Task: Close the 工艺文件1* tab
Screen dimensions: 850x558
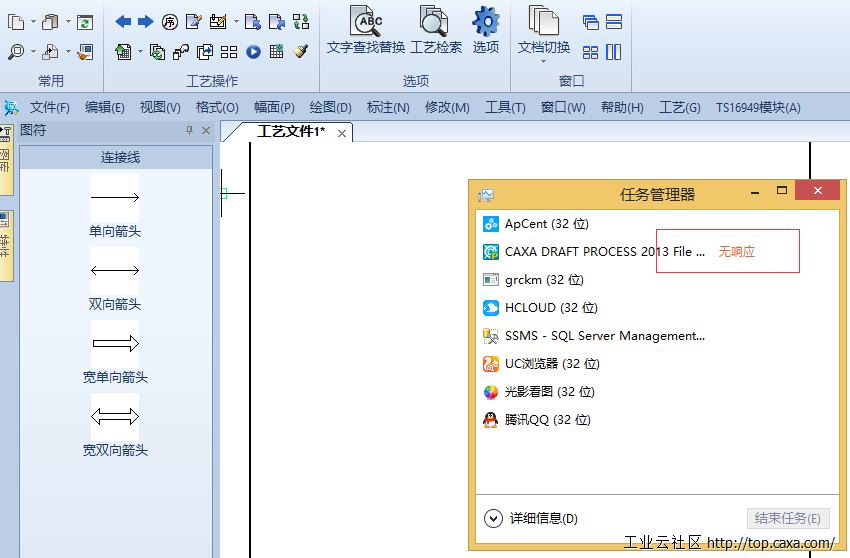Action: tap(342, 133)
